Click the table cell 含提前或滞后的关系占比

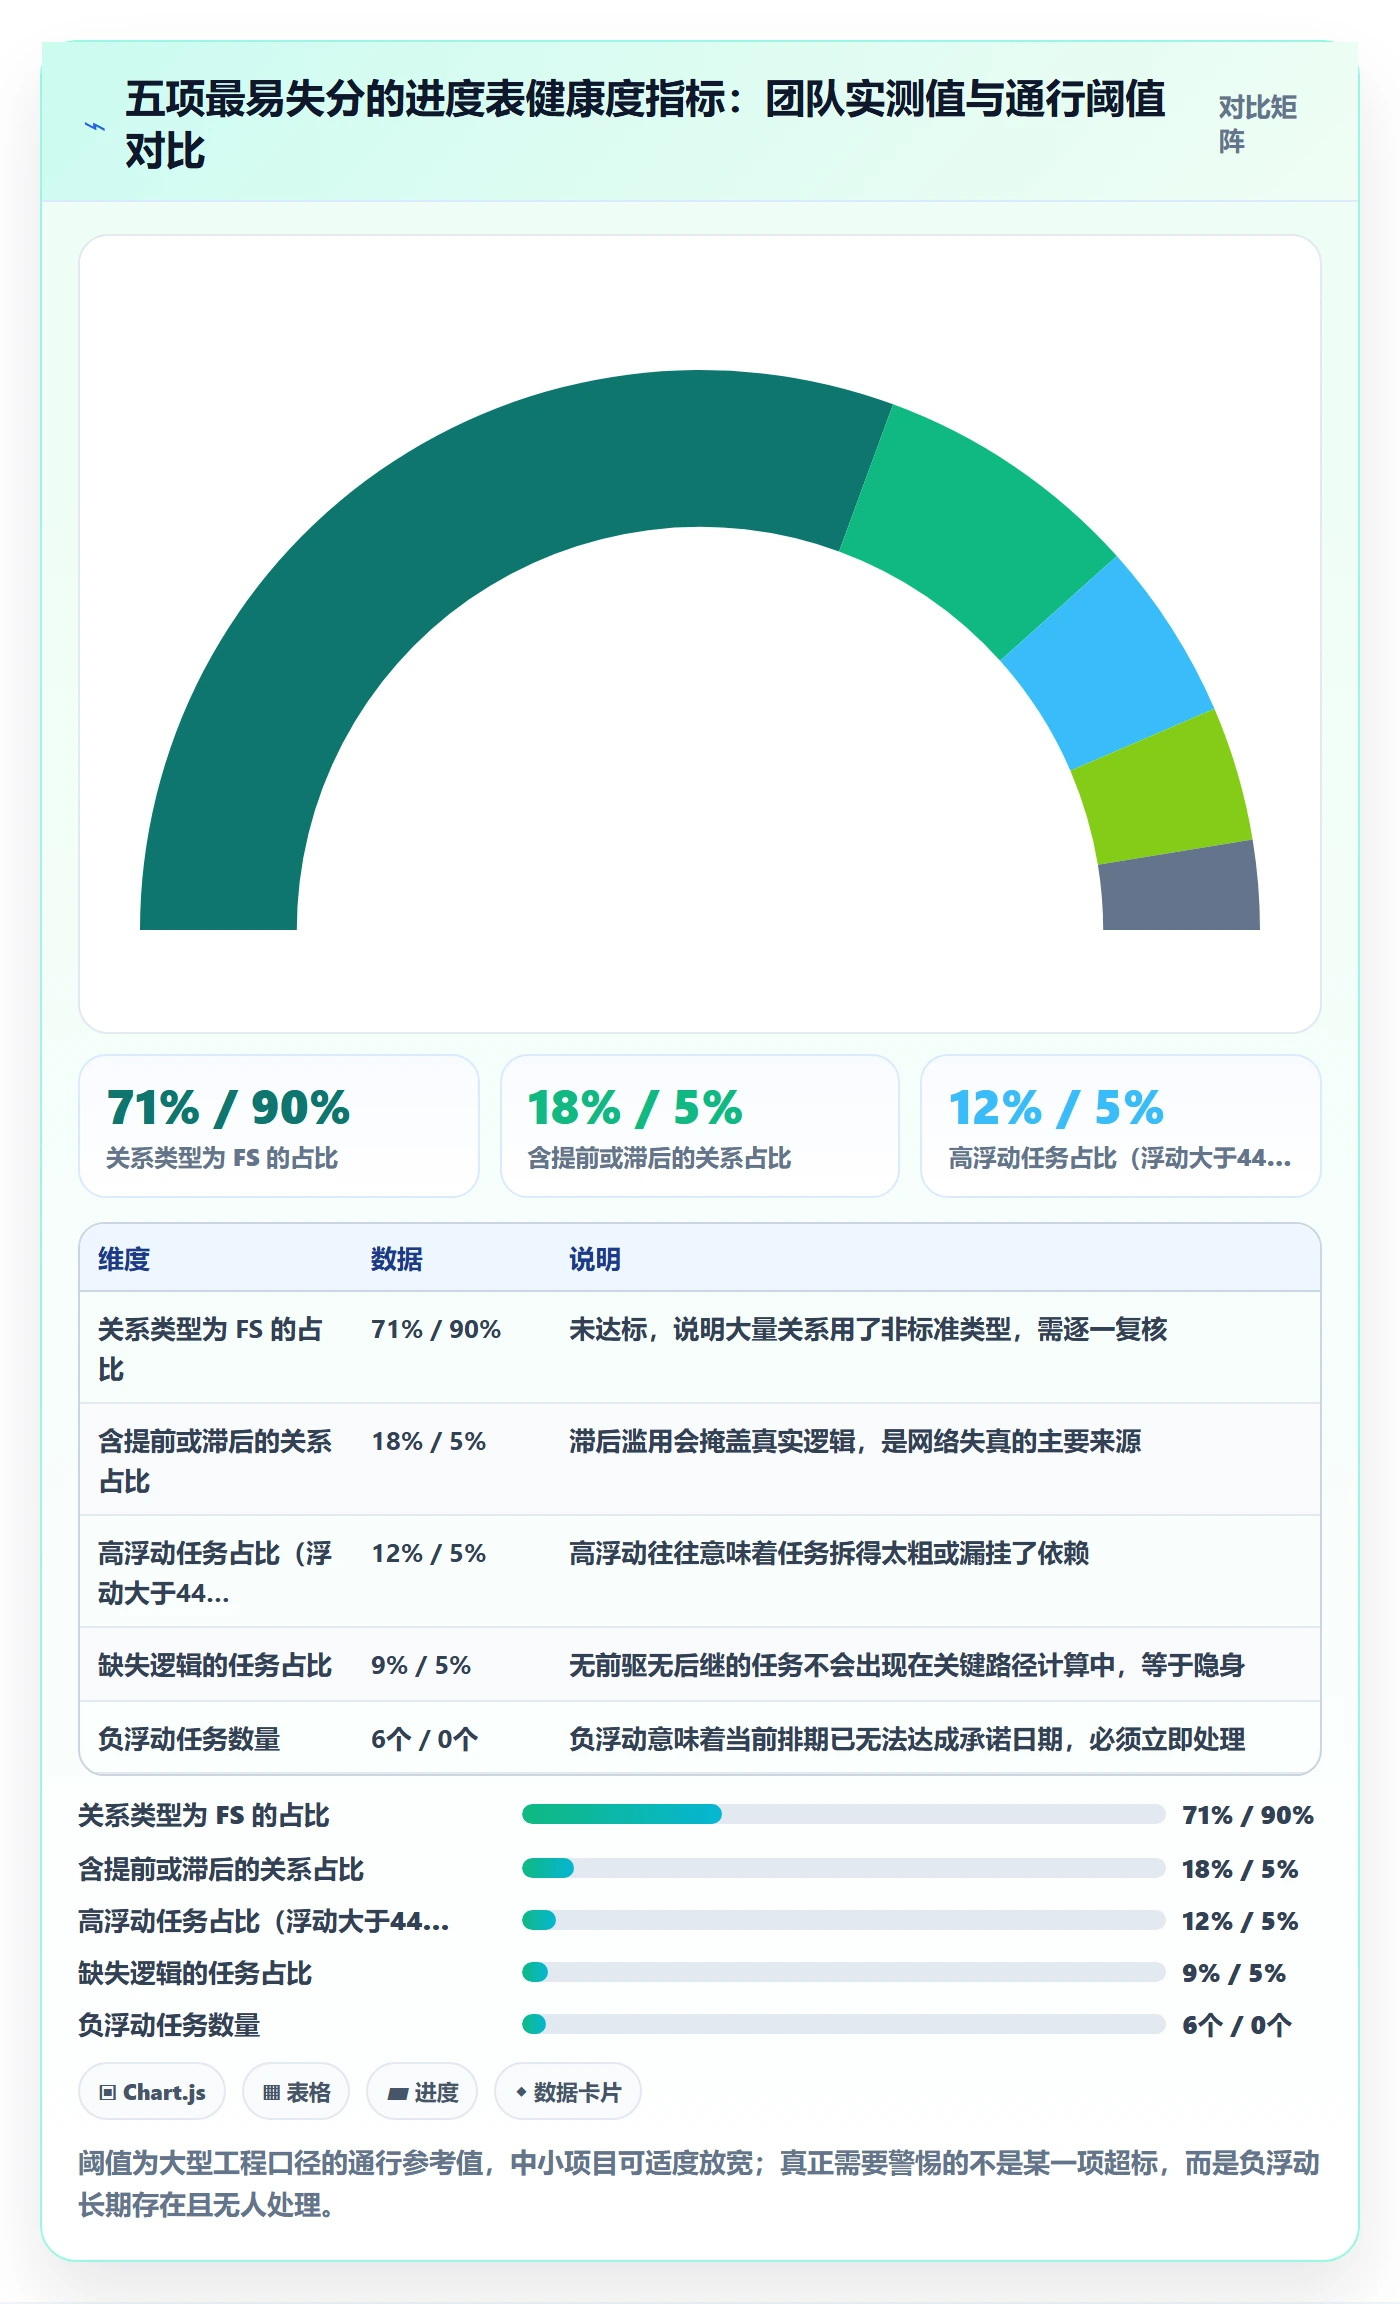coord(215,1461)
